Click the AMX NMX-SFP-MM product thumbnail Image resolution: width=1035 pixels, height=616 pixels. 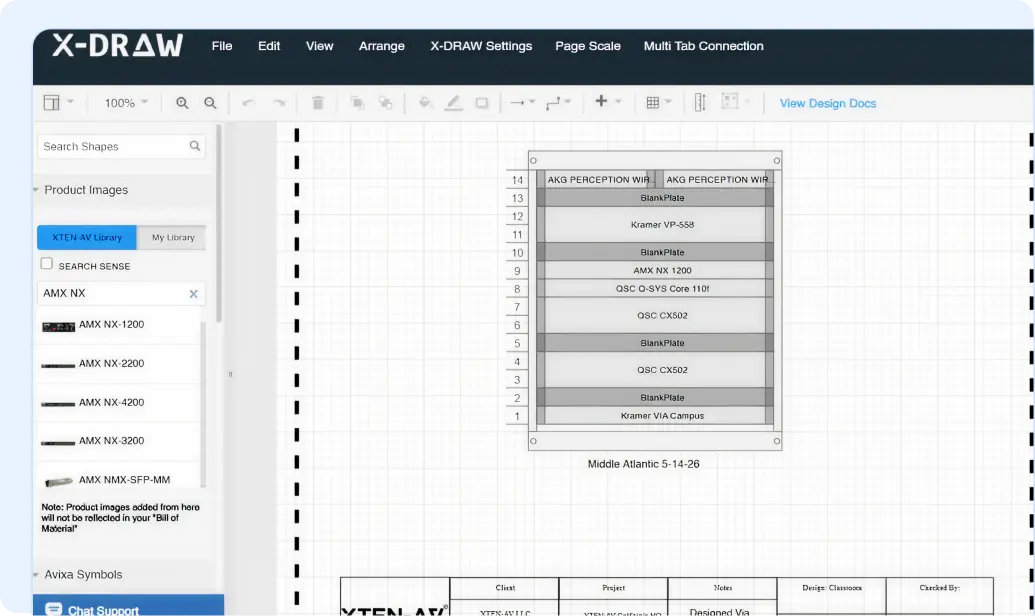58,481
